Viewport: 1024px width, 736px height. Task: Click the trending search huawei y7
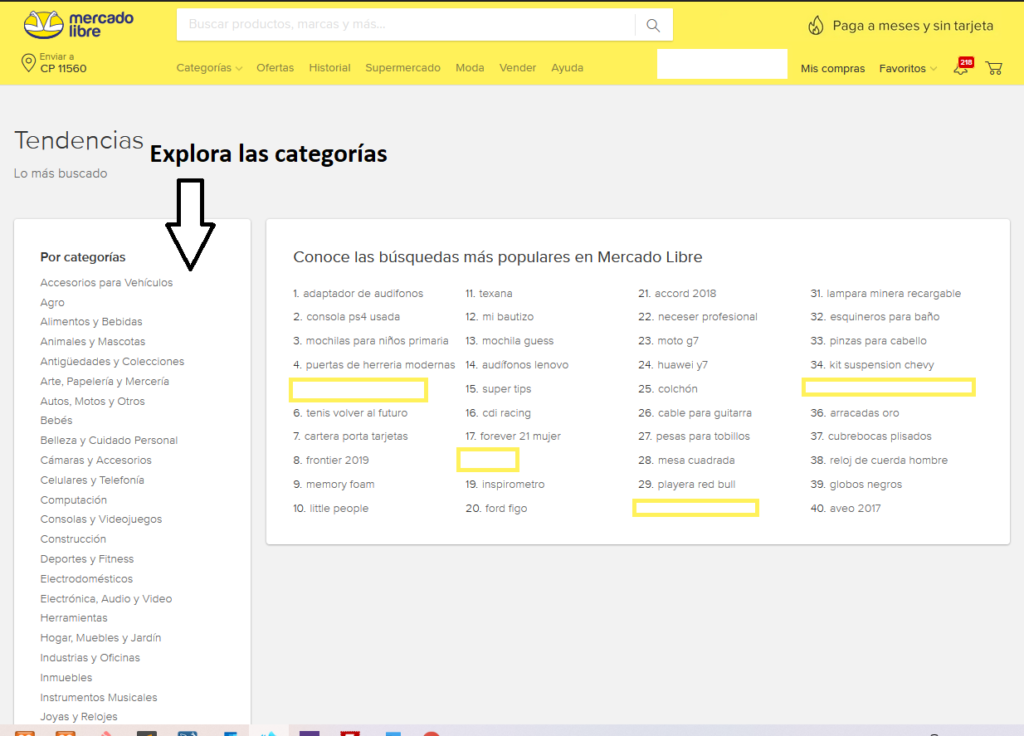(684, 365)
